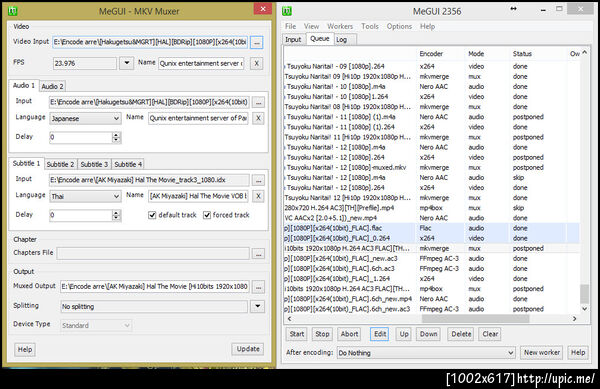Open the Help menu in MeGUI
The width and height of the screenshot is (600, 389).
coord(427,26)
